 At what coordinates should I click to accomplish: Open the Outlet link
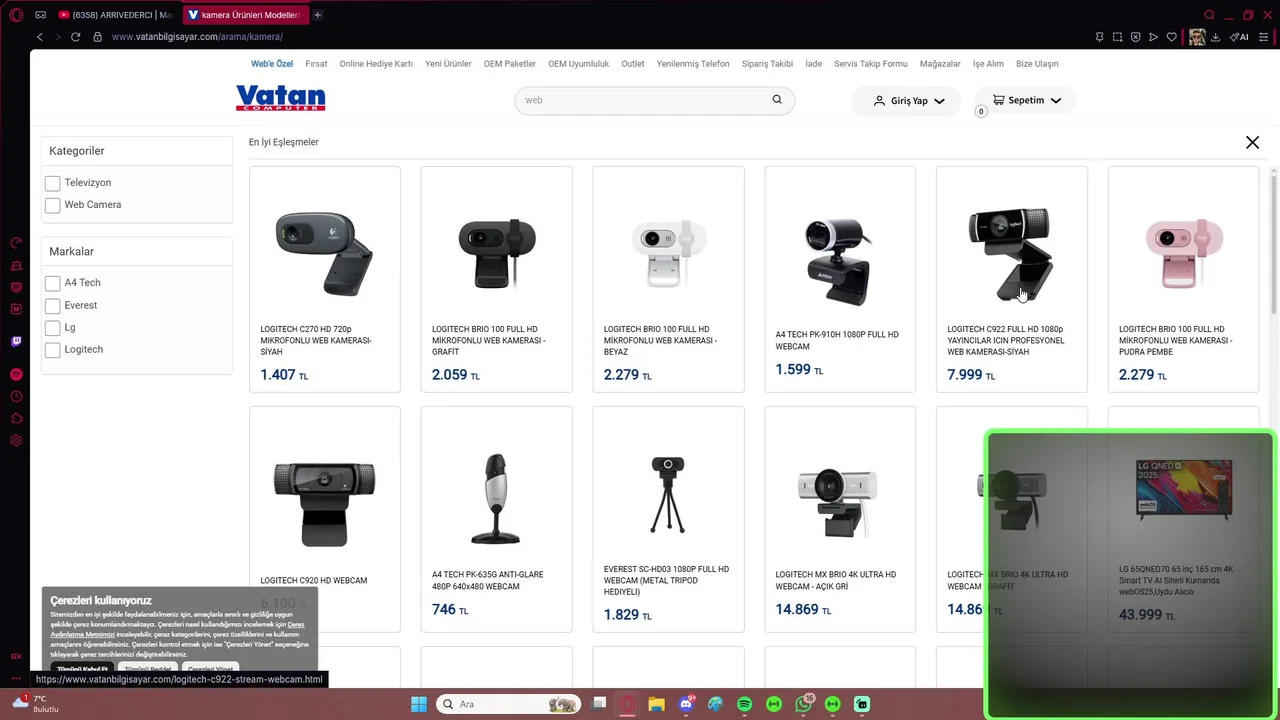pos(633,64)
